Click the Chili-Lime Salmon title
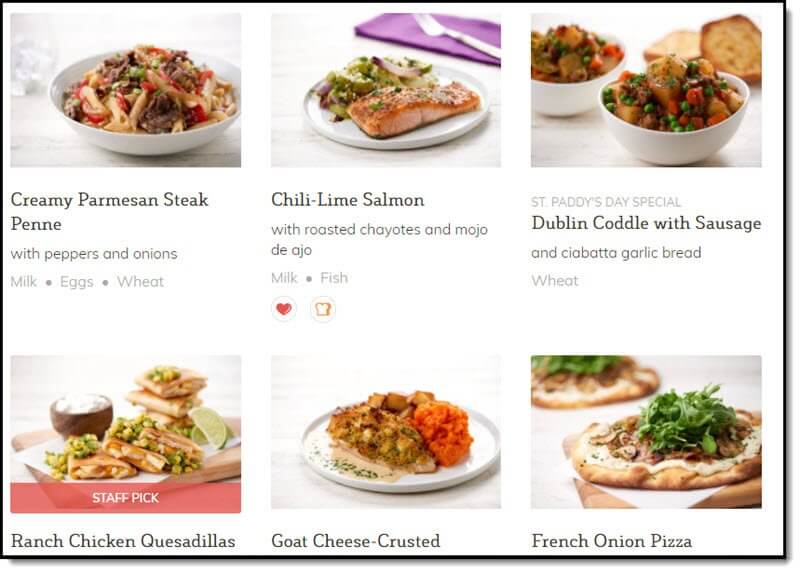800x573 pixels. [347, 200]
